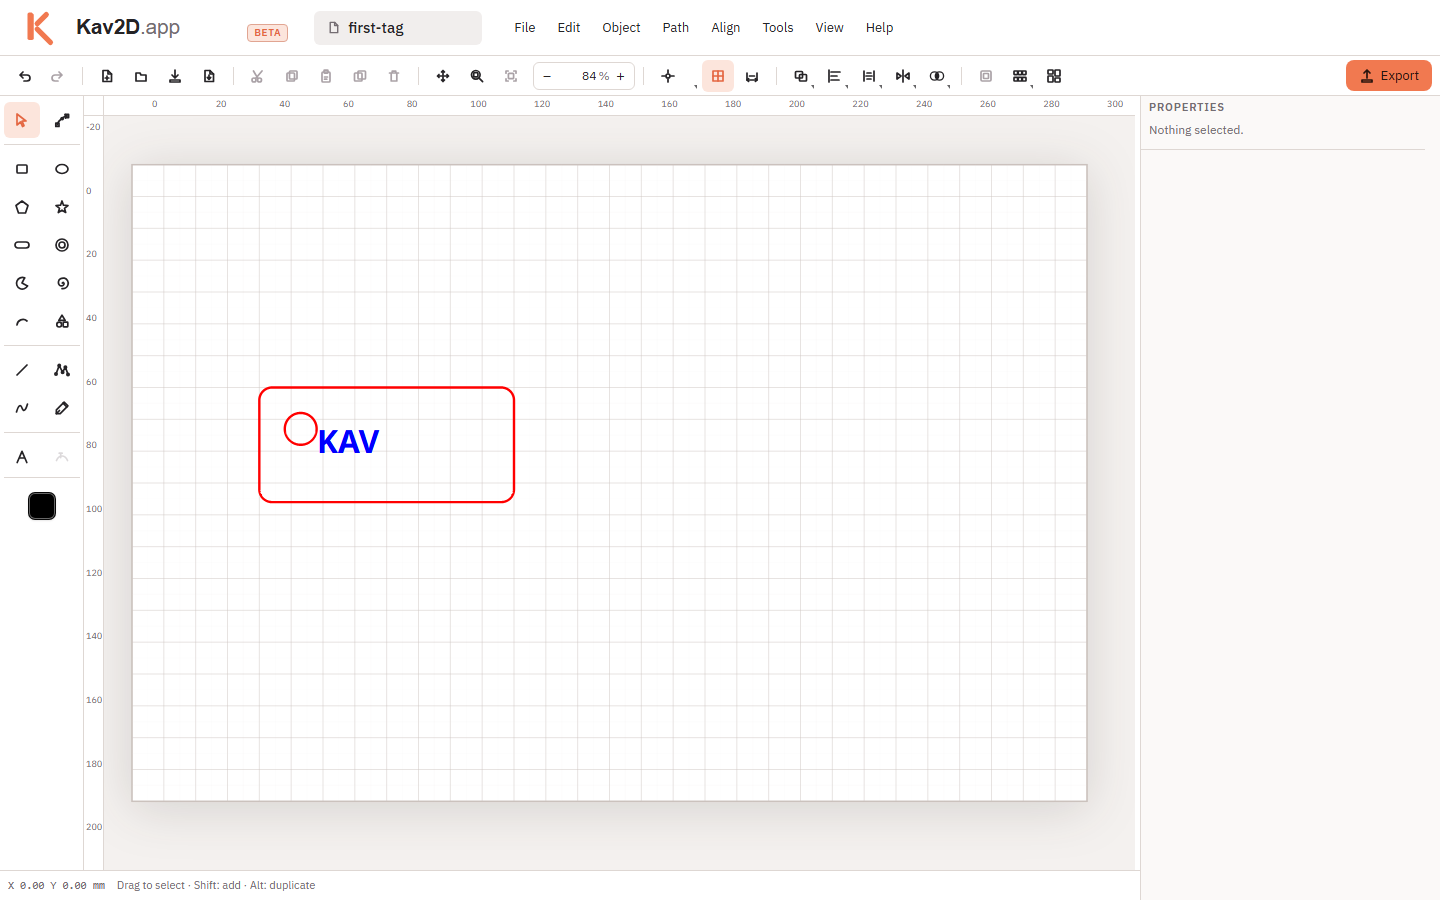
Task: Open a file with folder icon
Action: coord(141,76)
